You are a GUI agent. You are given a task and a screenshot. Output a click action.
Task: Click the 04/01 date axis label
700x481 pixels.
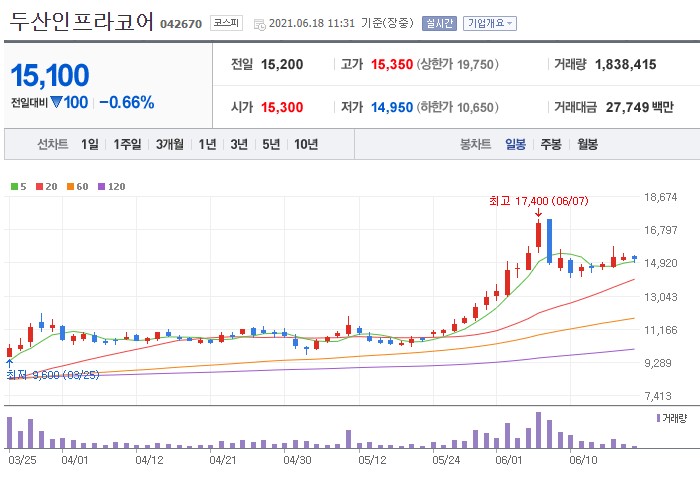pos(75,460)
